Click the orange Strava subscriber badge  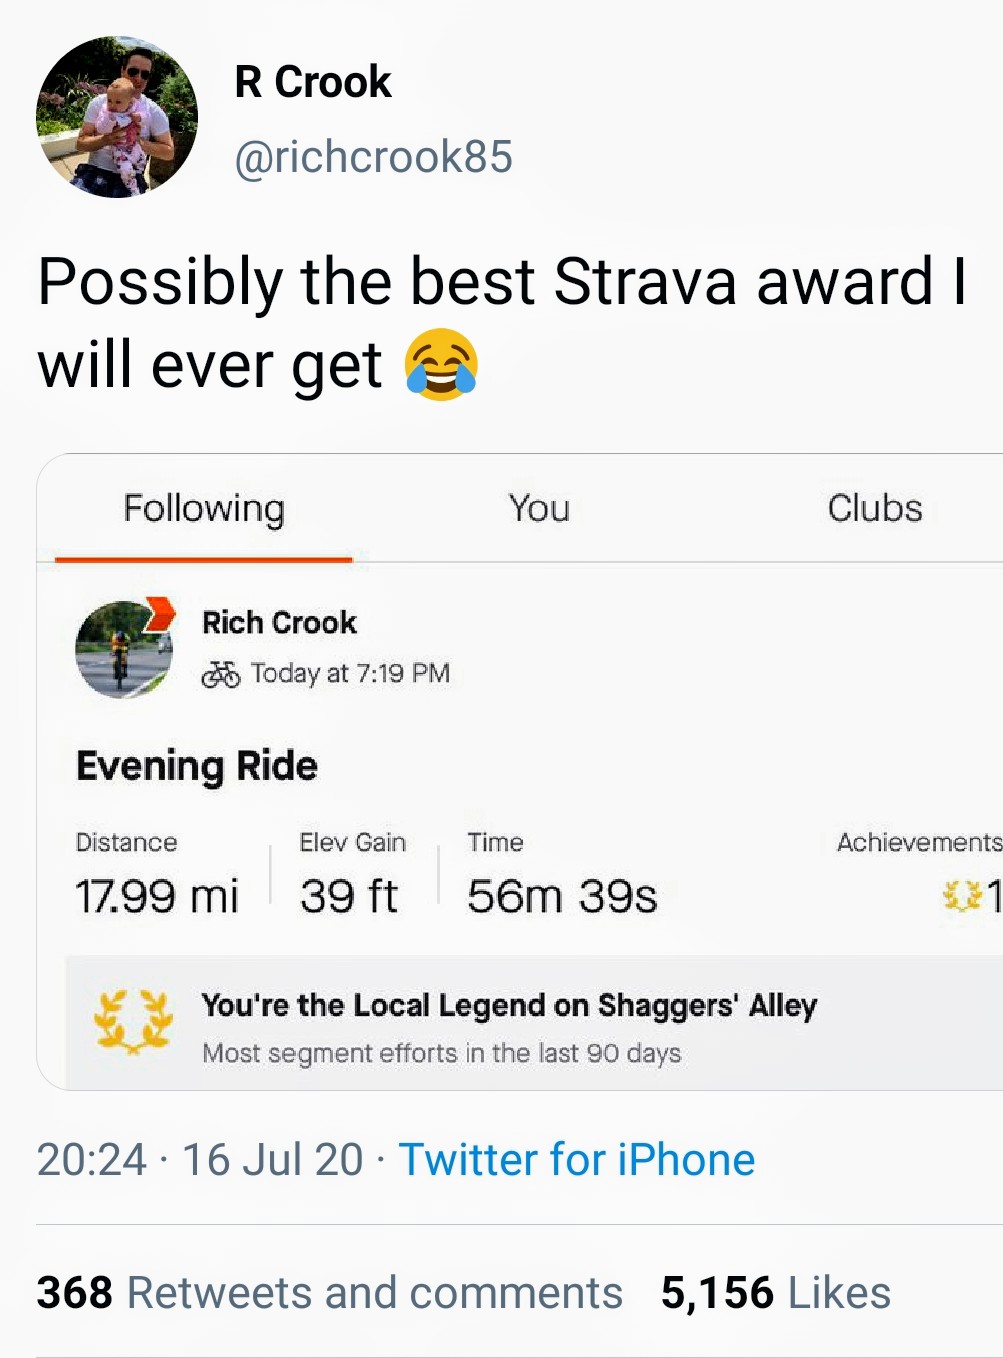pyautogui.click(x=159, y=613)
